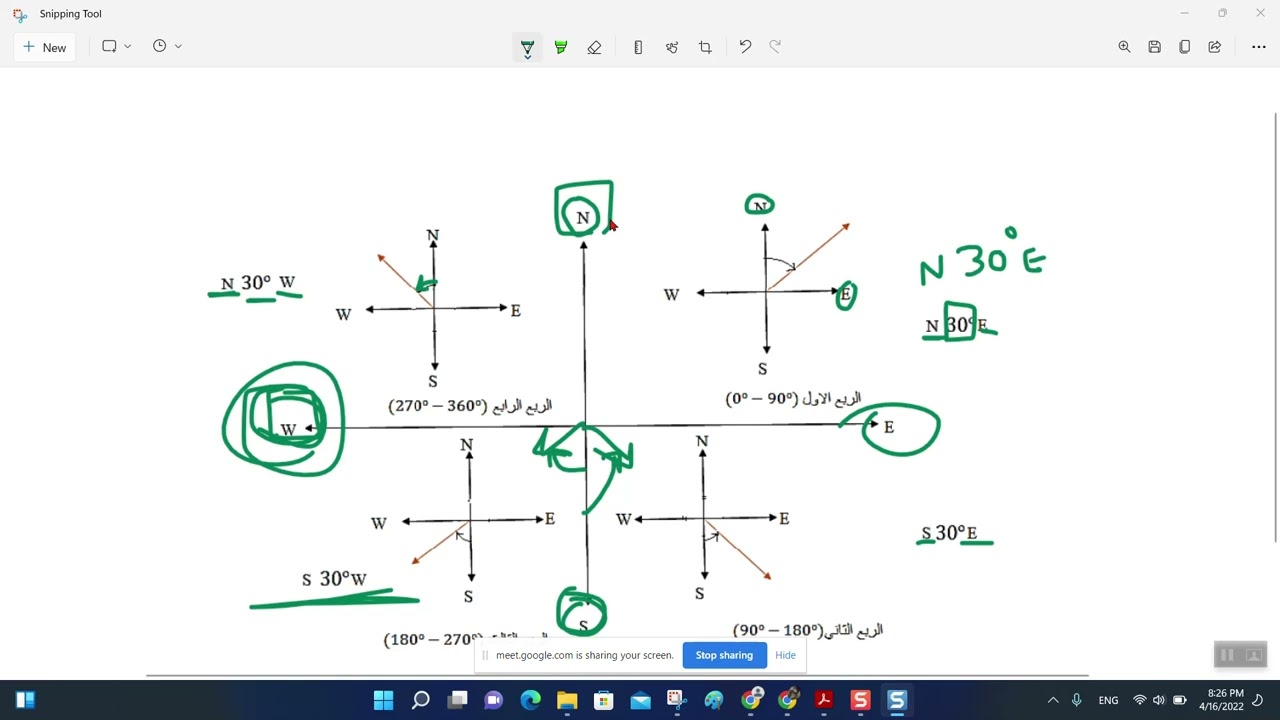The image size is (1280, 720).
Task: Toggle Touch writing tool
Action: (672, 47)
